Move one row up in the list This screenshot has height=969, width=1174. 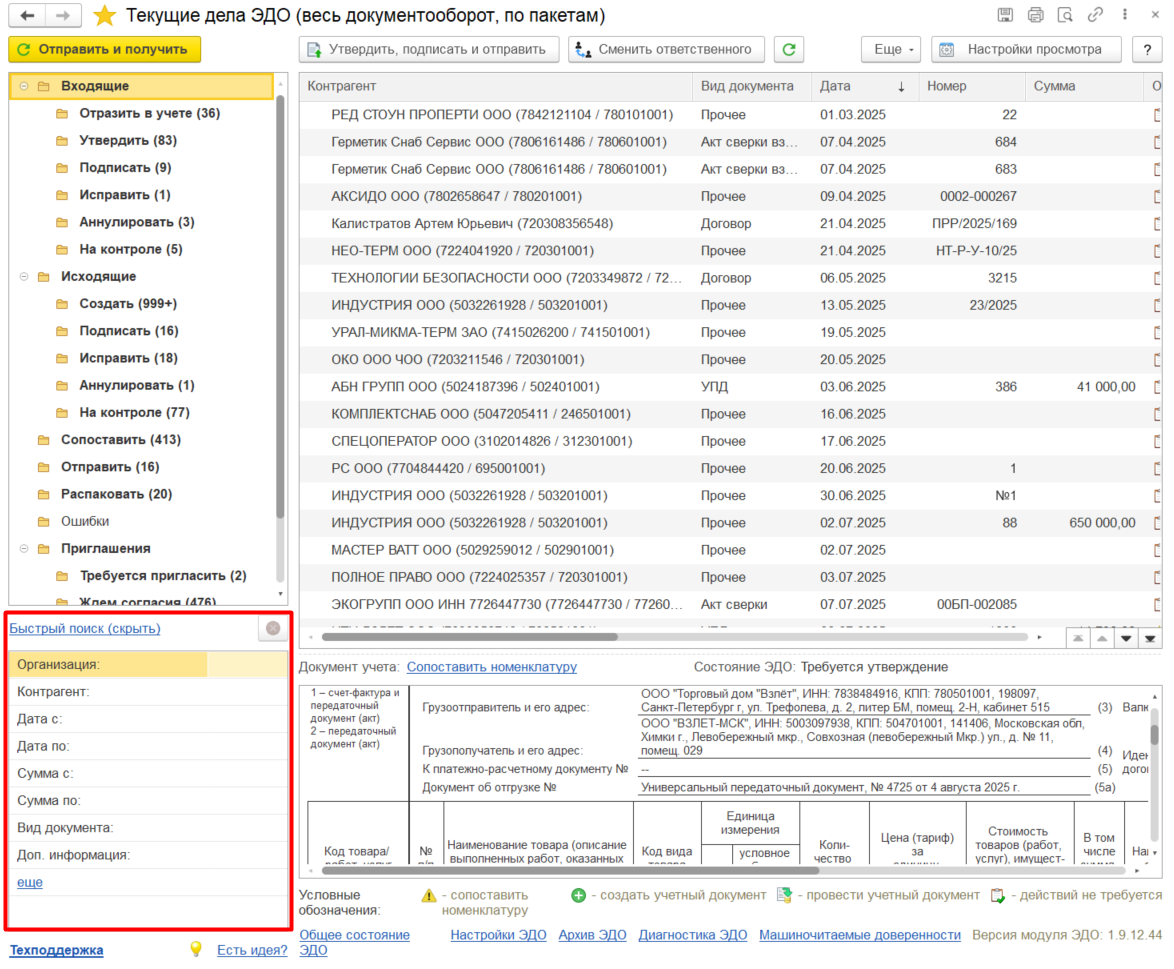coord(1102,638)
